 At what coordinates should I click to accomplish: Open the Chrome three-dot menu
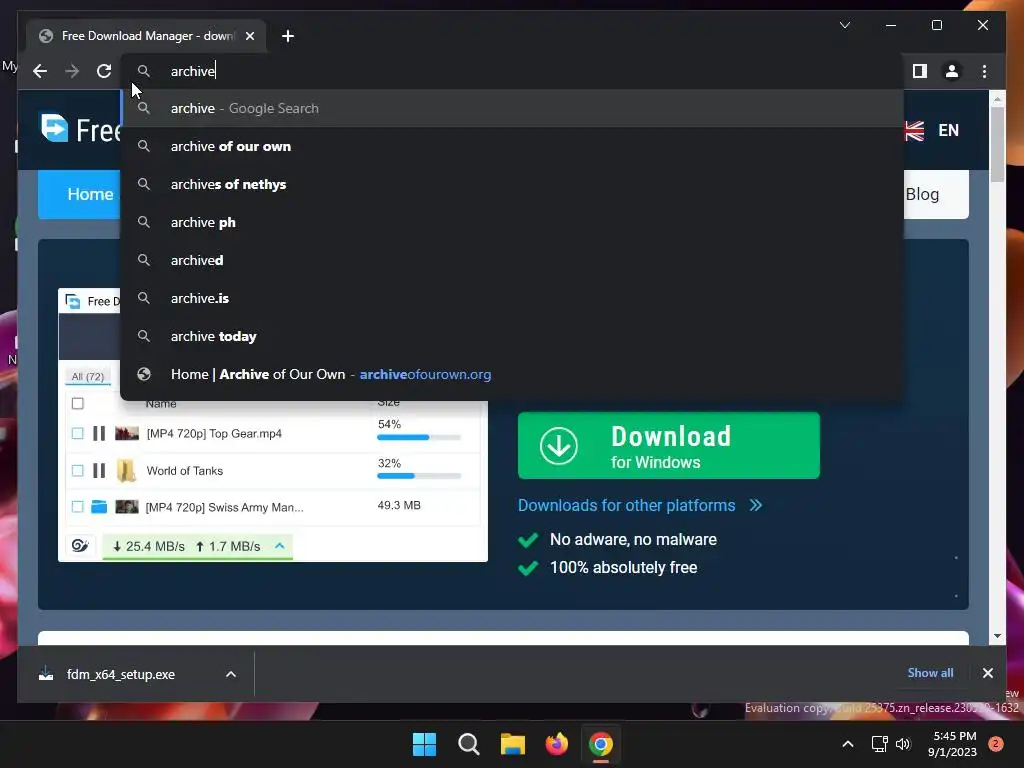[x=984, y=71]
